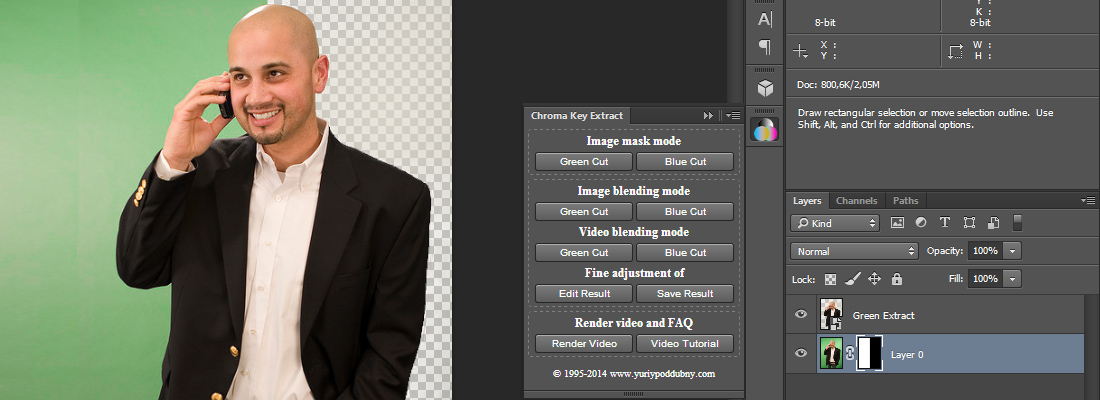The width and height of the screenshot is (1100, 400).
Task: Lock transparent pixels of the layer
Action: click(830, 279)
